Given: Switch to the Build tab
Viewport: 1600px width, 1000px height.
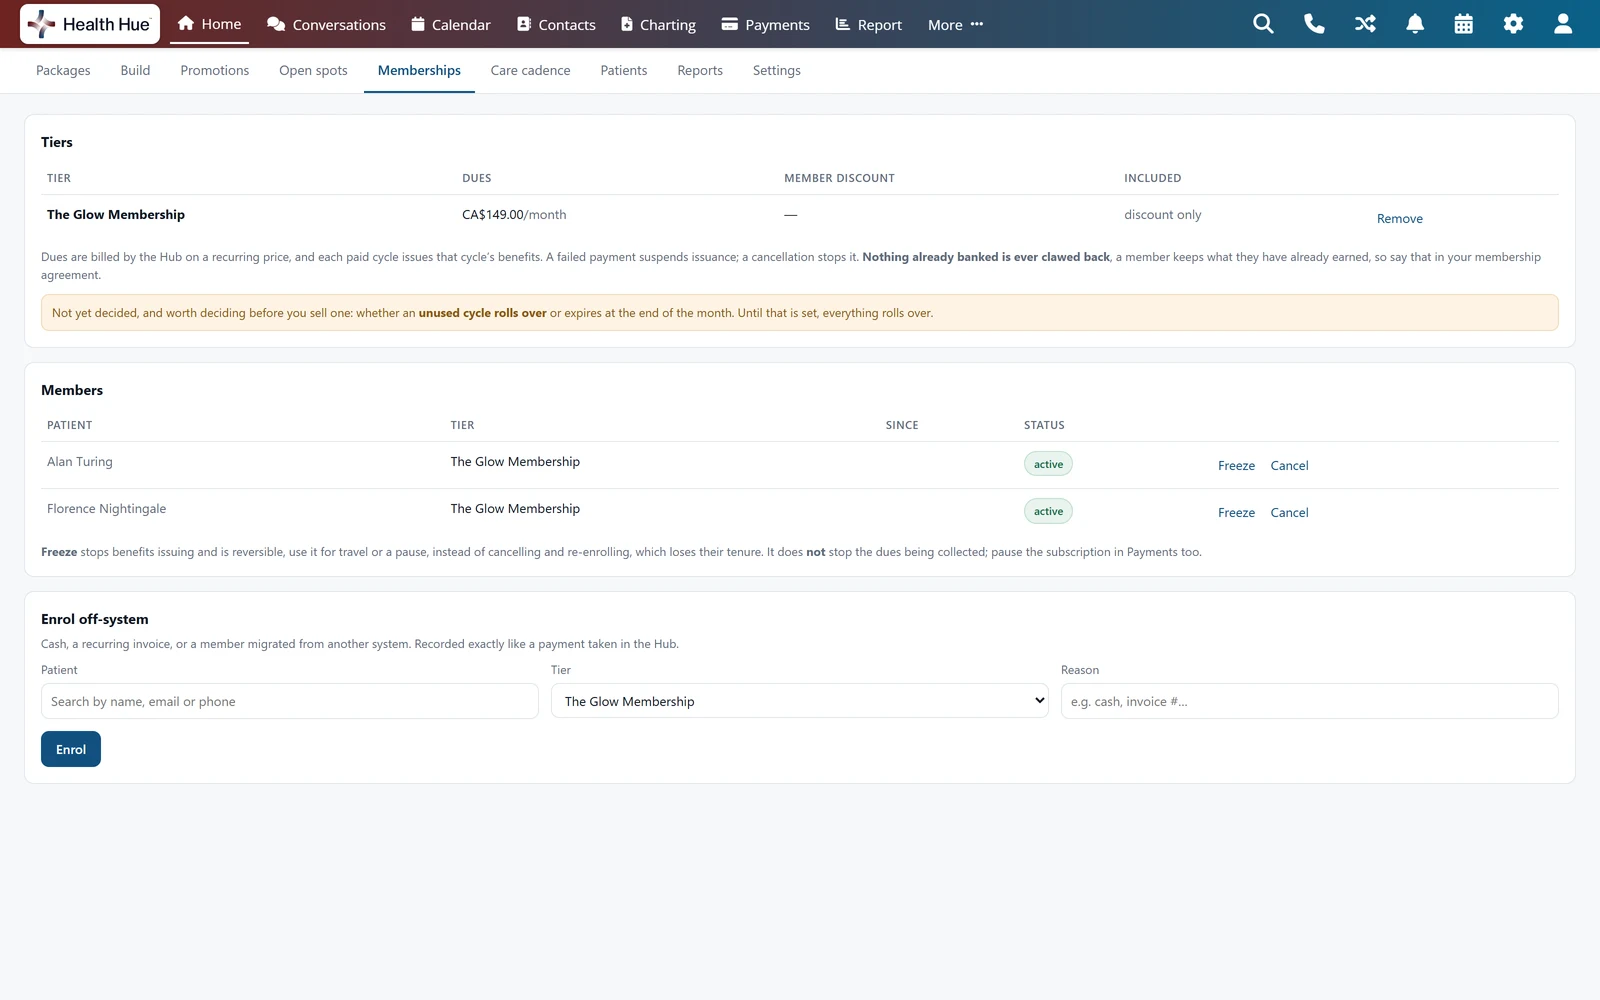Looking at the screenshot, I should (135, 70).
